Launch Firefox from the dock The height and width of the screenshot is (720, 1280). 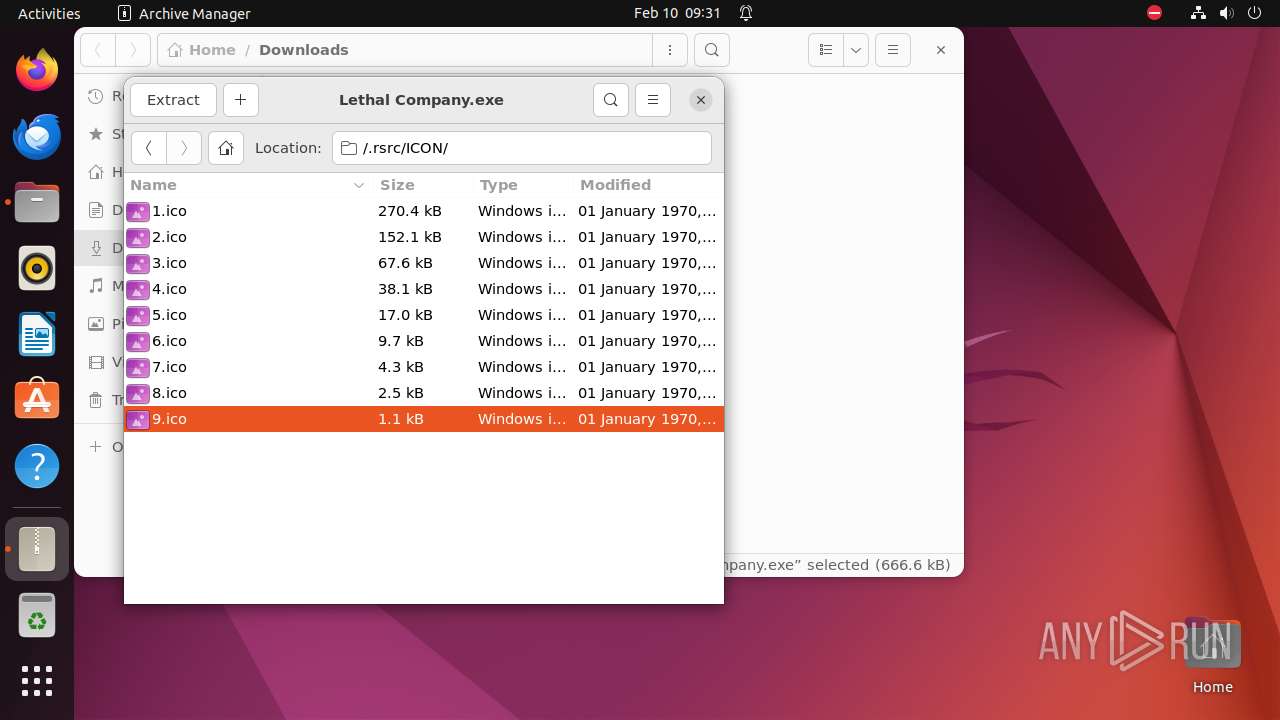pos(37,70)
